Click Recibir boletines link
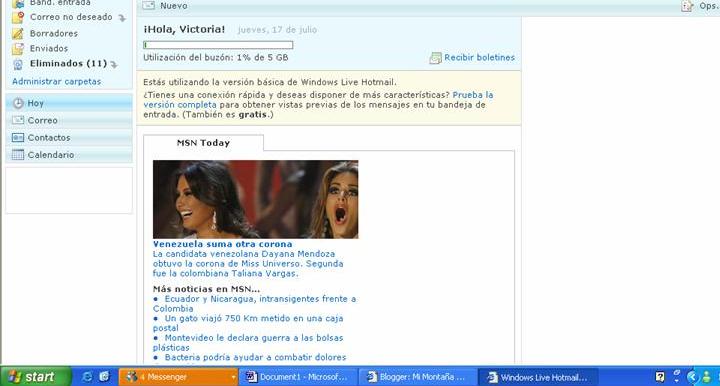720x386 pixels. tap(479, 57)
